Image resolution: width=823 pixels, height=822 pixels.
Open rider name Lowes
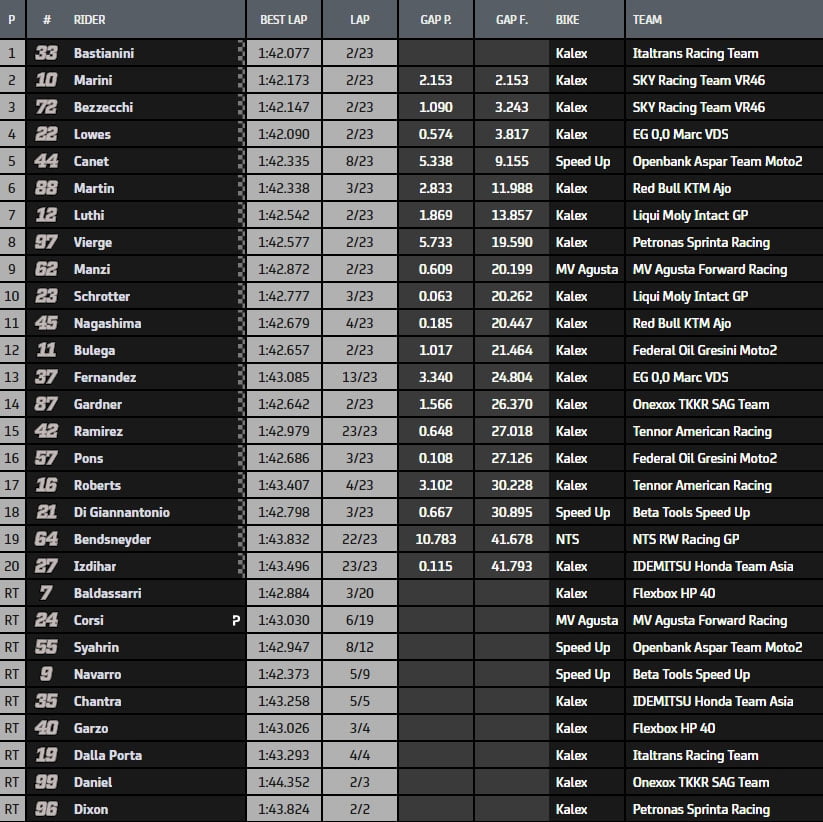[92, 134]
